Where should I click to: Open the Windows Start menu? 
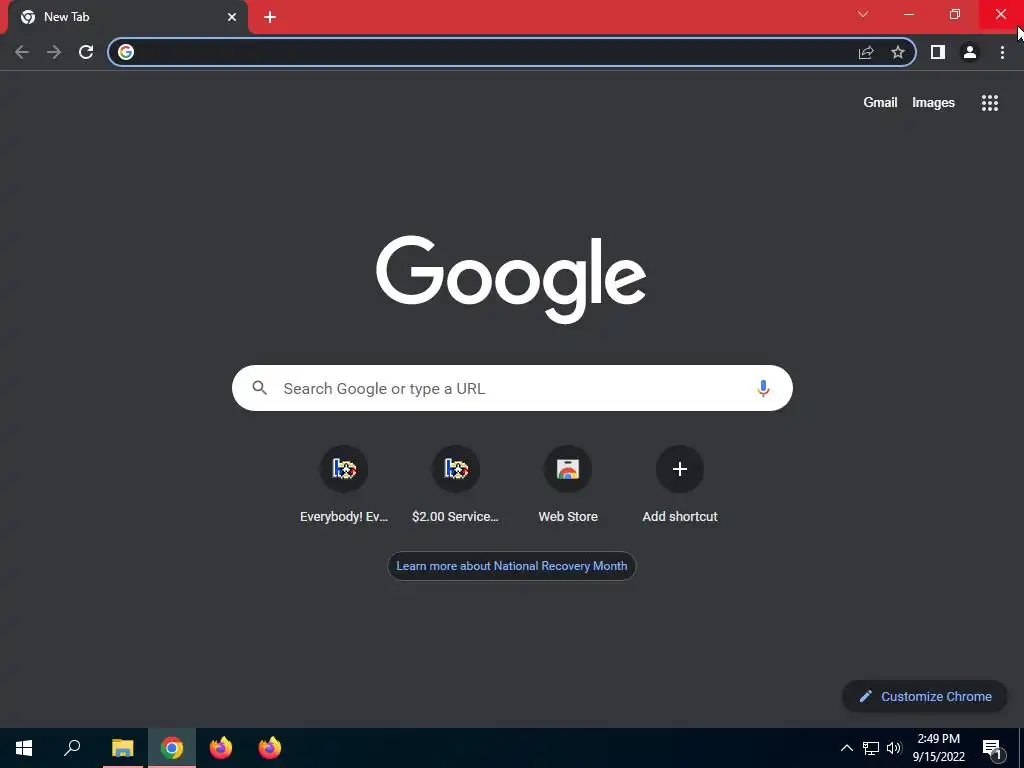coord(24,748)
